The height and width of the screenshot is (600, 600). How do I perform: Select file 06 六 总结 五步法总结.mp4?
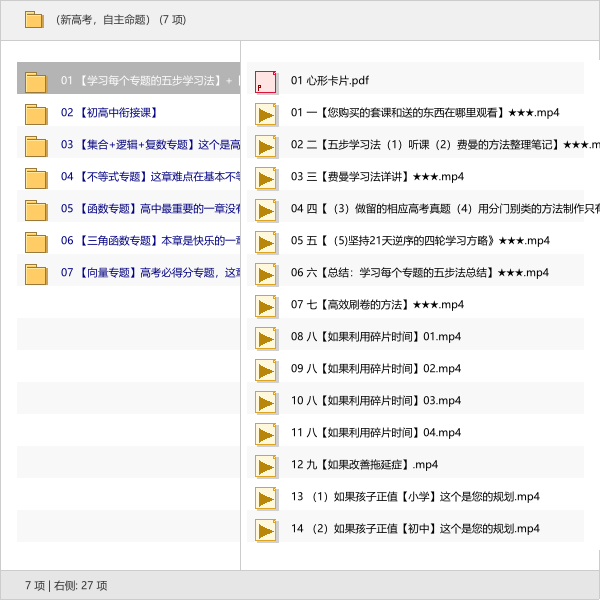pyautogui.click(x=420, y=272)
